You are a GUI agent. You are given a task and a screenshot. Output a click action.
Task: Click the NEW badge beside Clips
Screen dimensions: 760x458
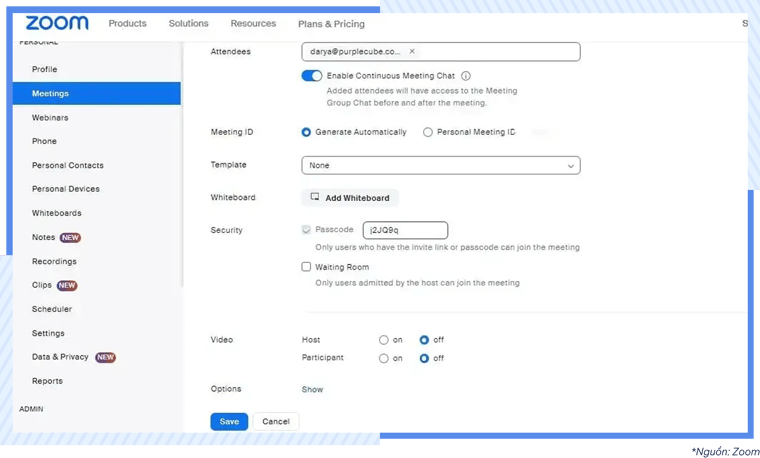pos(67,285)
